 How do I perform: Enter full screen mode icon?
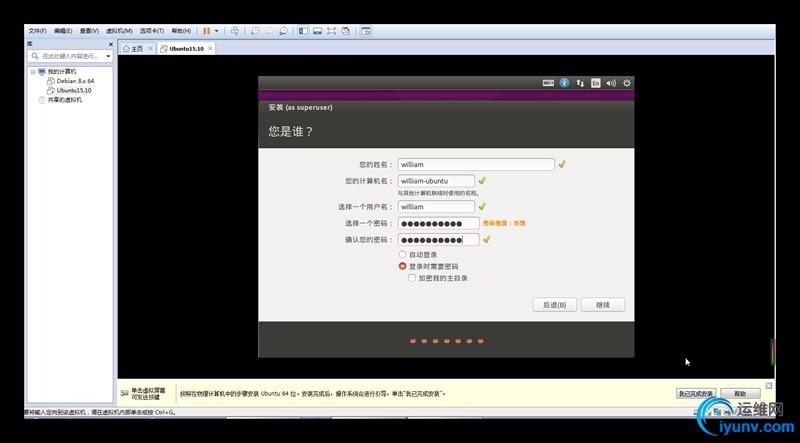[x=332, y=31]
